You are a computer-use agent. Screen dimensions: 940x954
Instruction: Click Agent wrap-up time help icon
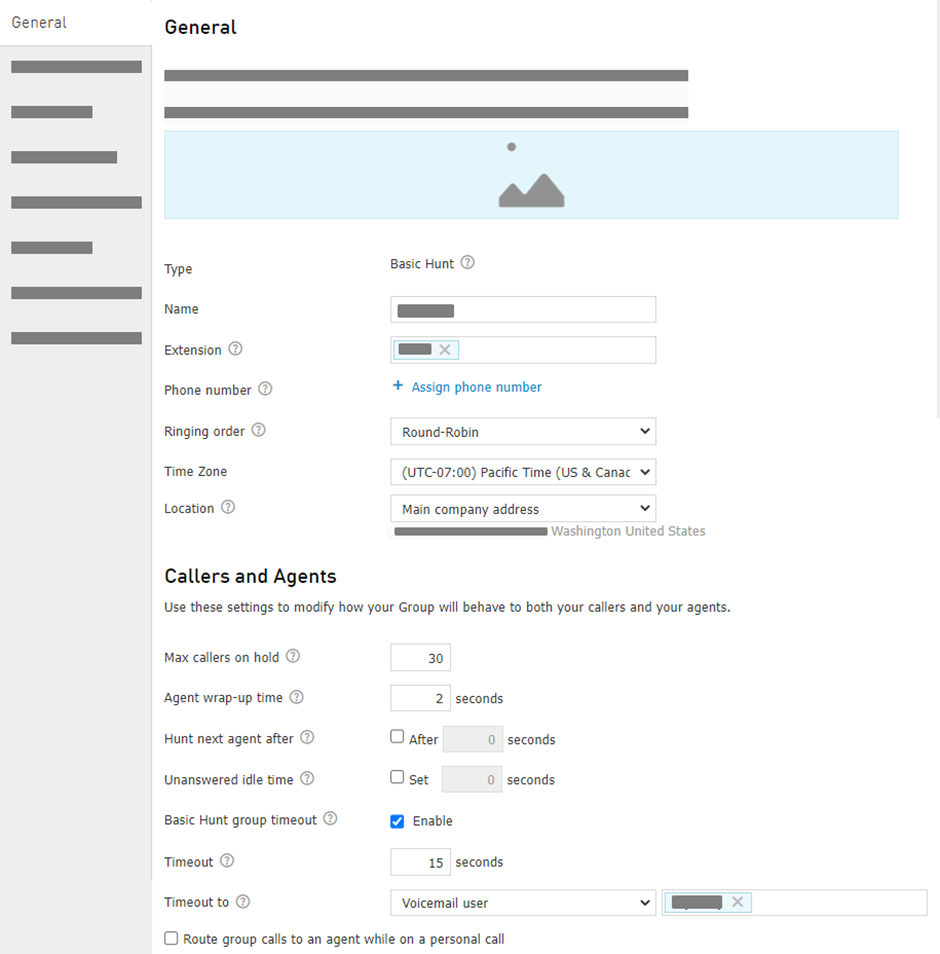296,697
